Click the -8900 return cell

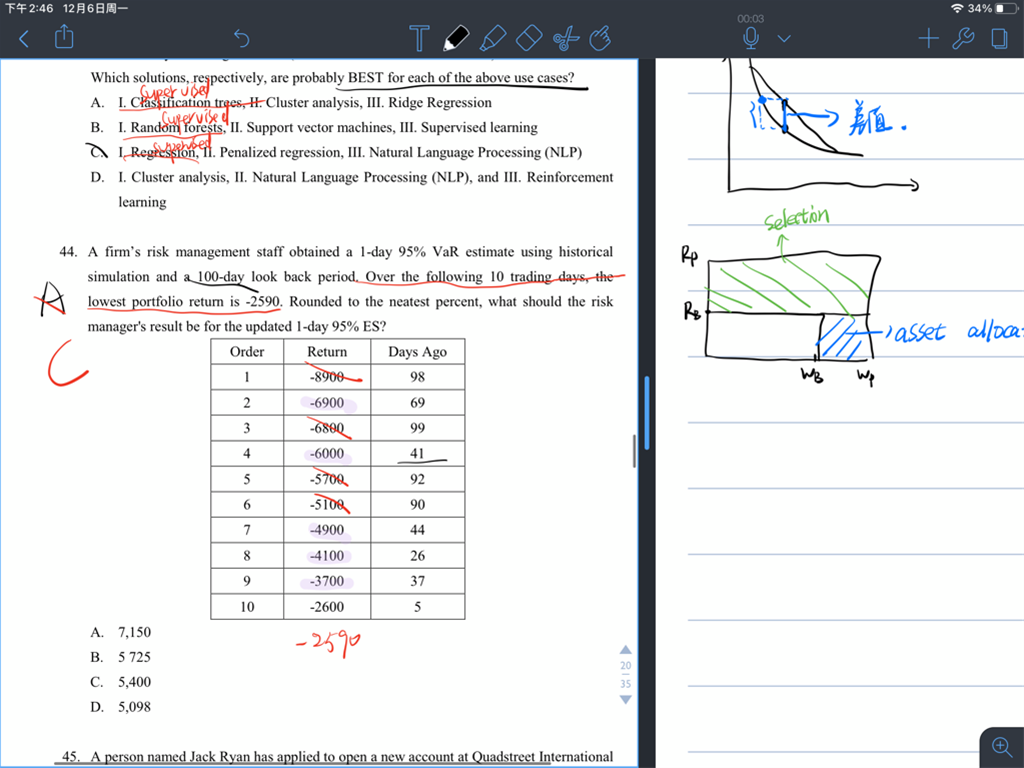point(327,377)
